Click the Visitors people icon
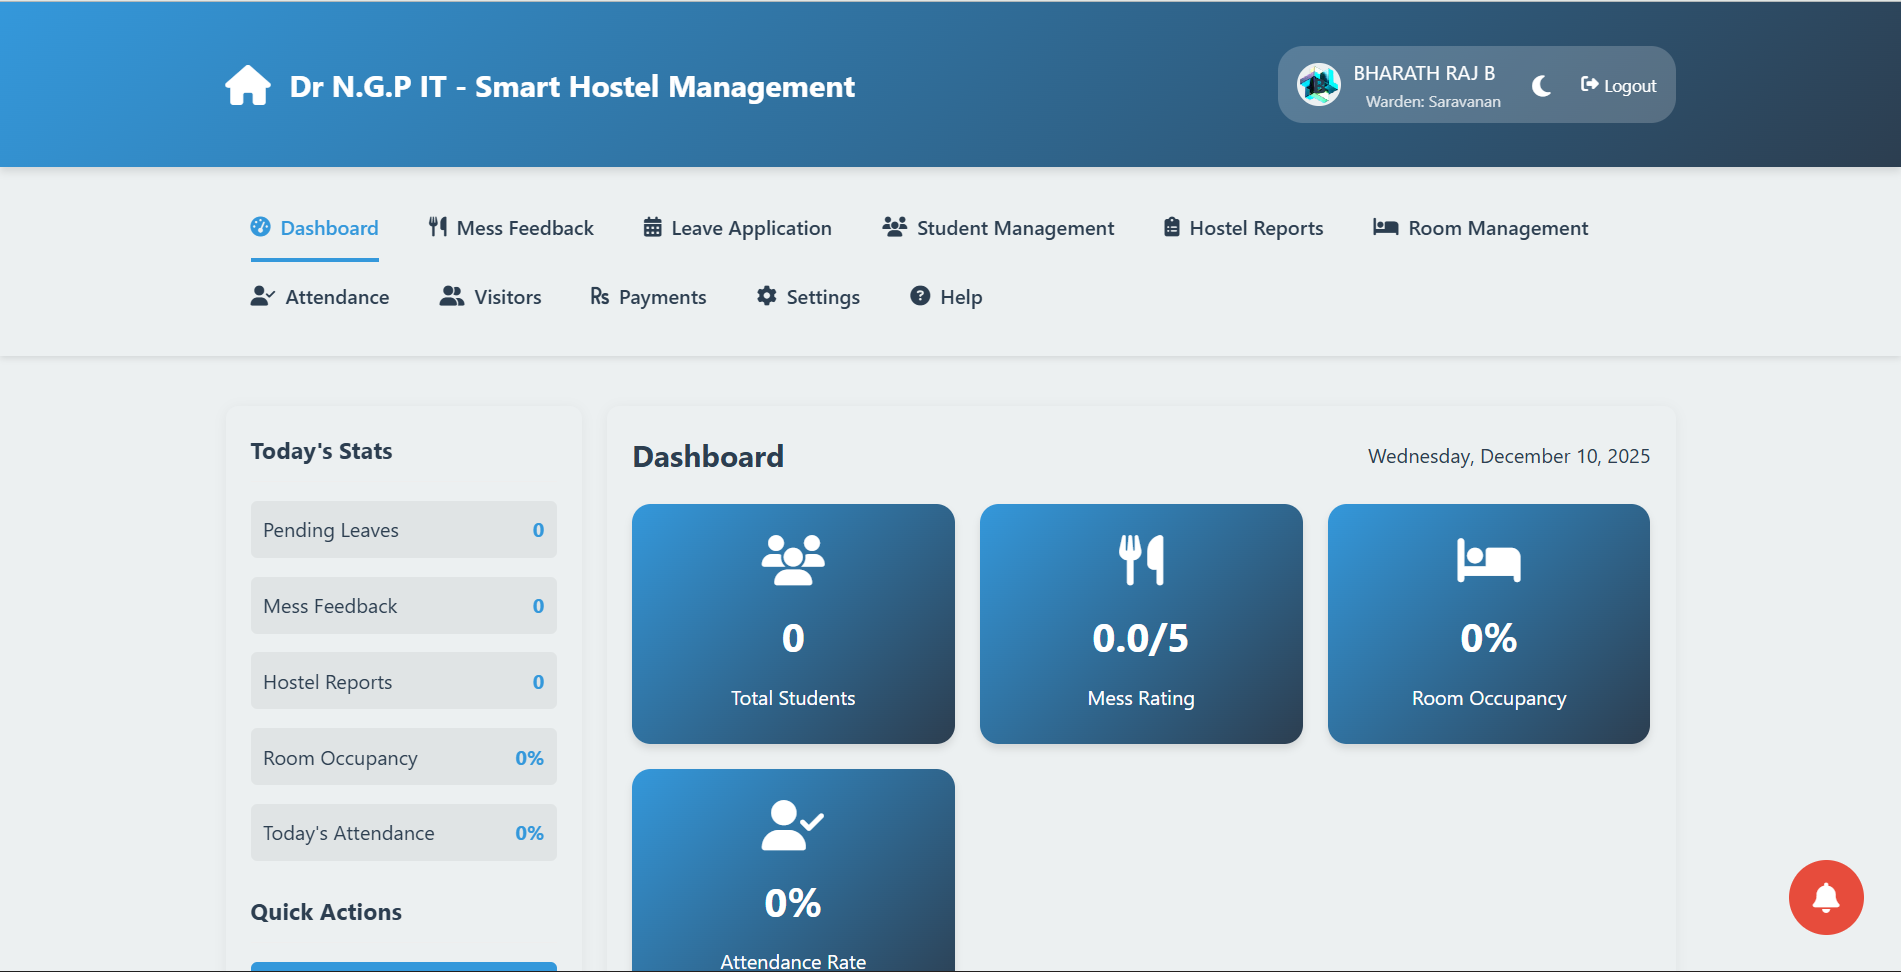 click(452, 296)
